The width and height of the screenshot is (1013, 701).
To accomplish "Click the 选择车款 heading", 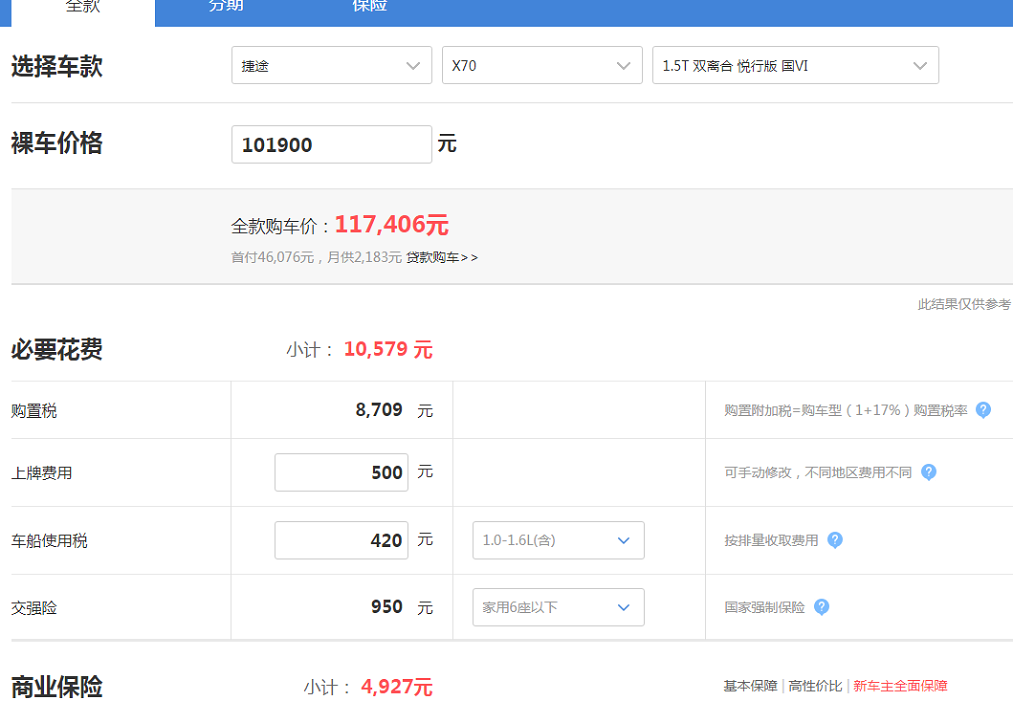I will click(57, 67).
